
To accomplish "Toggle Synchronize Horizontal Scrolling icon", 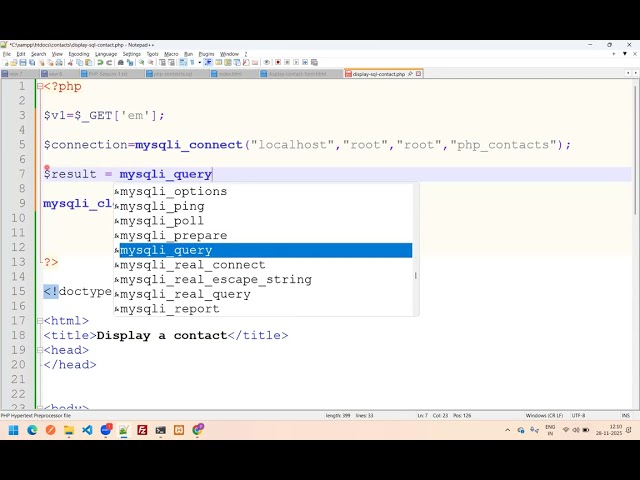I will click(x=171, y=62).
